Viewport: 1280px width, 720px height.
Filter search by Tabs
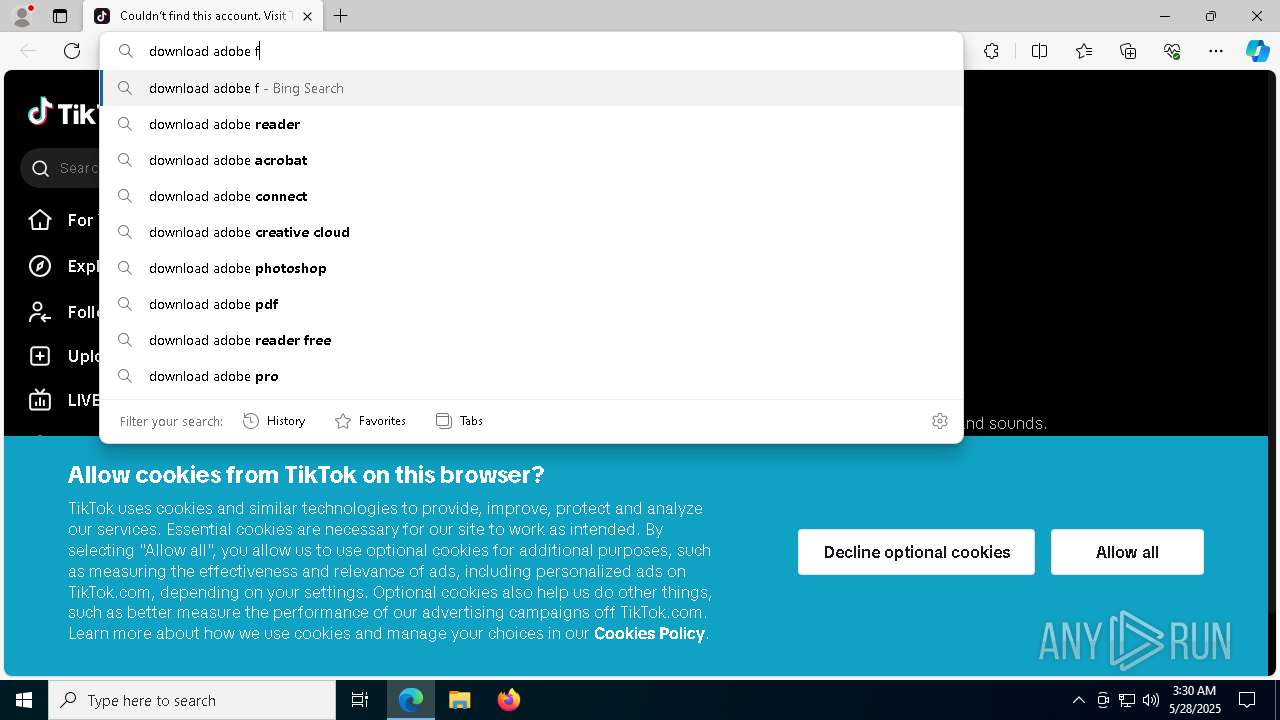tap(459, 421)
